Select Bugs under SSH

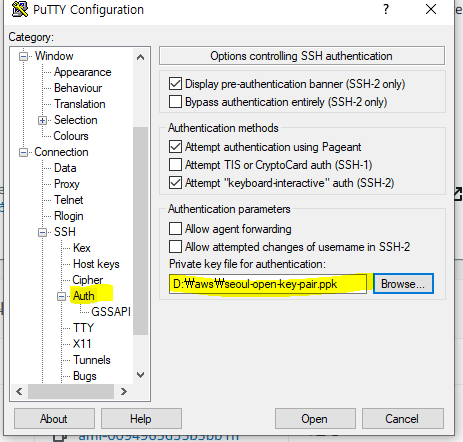tap(85, 376)
